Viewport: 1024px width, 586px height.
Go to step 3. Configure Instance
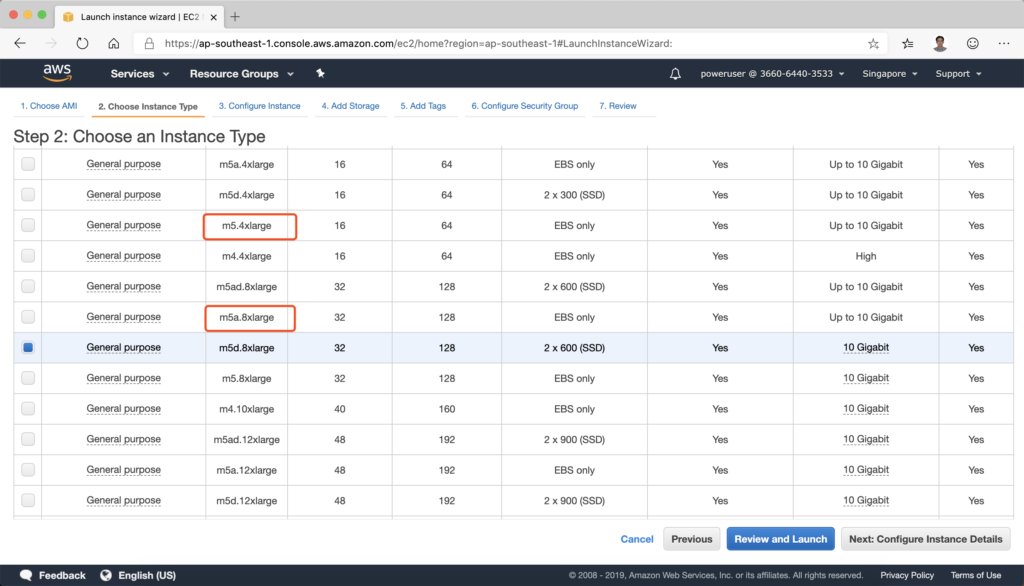coord(259,106)
